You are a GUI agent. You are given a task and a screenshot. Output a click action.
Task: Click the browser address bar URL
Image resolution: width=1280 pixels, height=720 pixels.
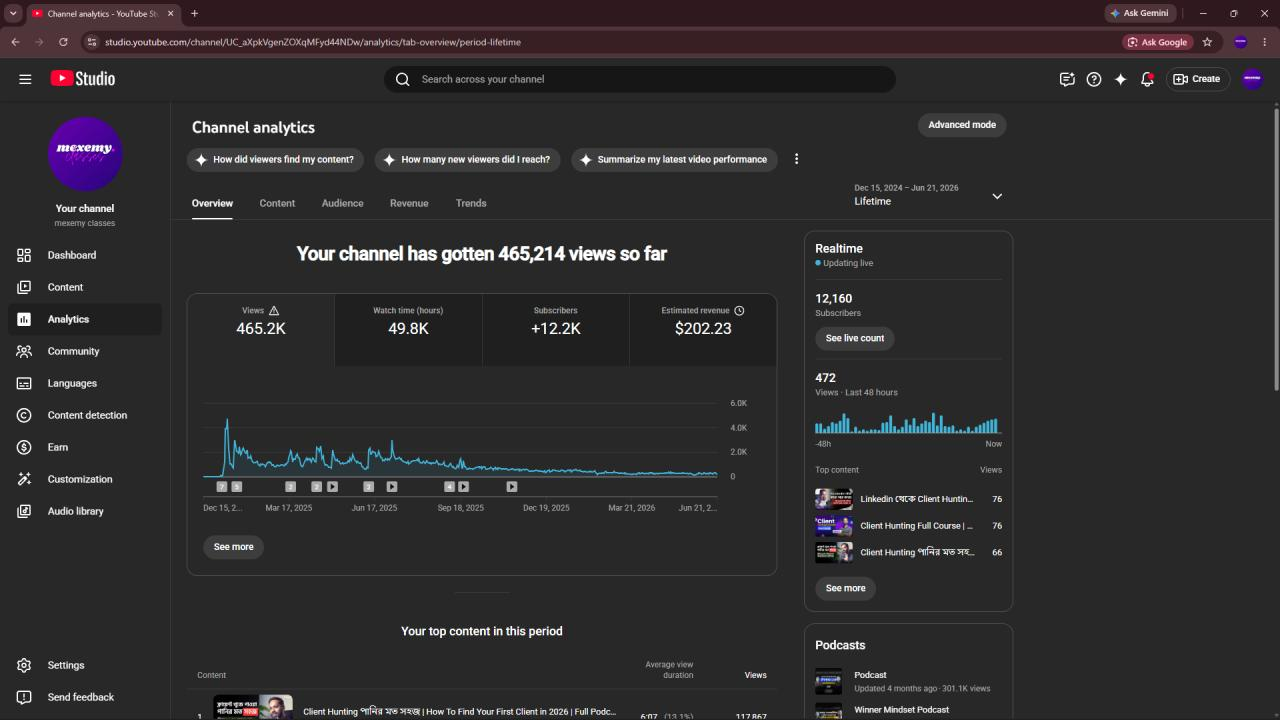pyautogui.click(x=313, y=42)
